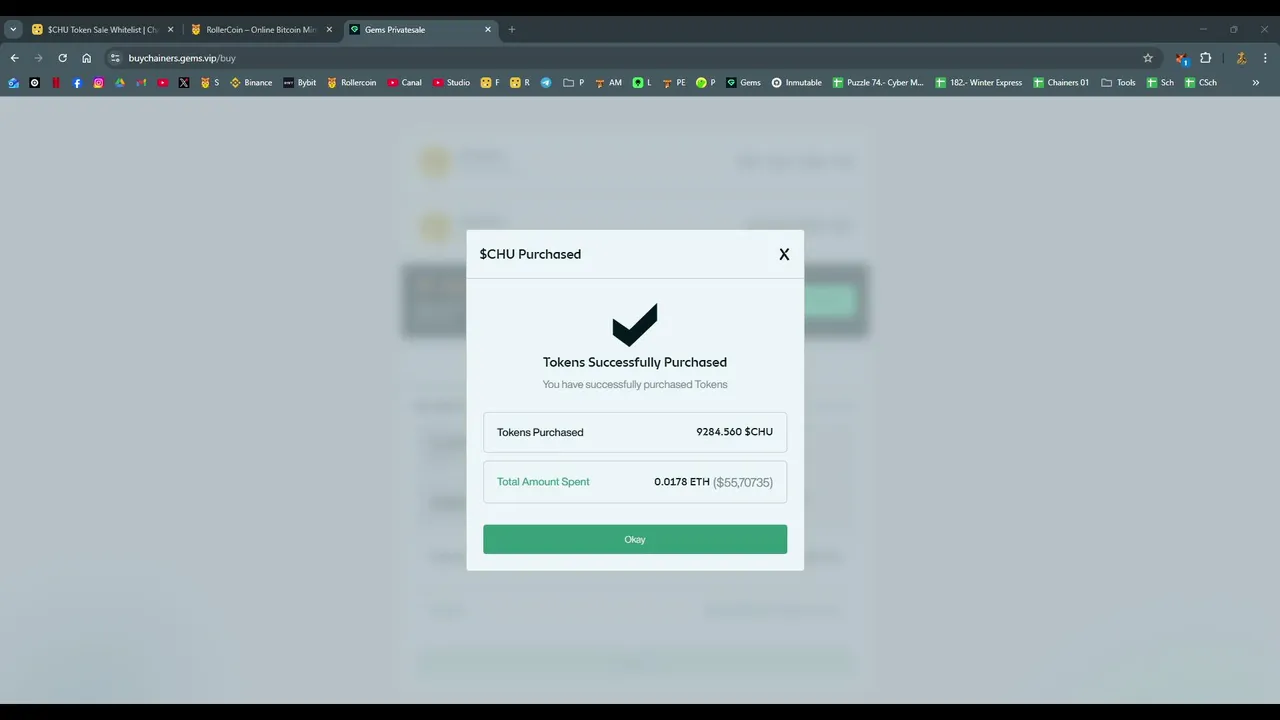Click the Total Amount Spent label
This screenshot has width=1280, height=720.
click(x=543, y=482)
